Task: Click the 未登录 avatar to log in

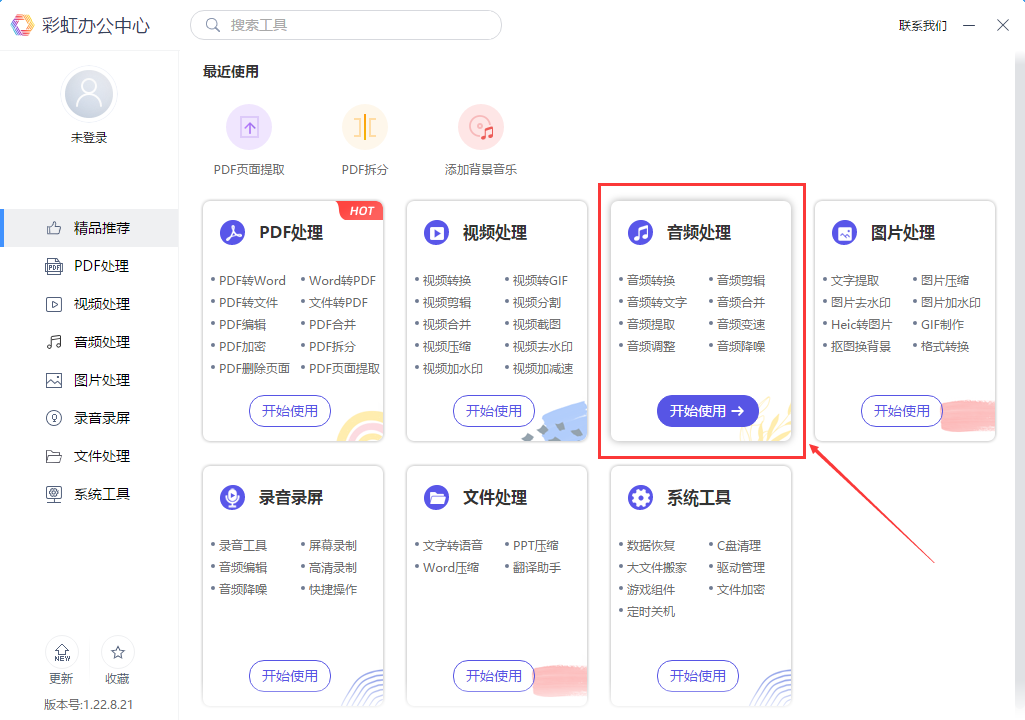Action: [88, 92]
